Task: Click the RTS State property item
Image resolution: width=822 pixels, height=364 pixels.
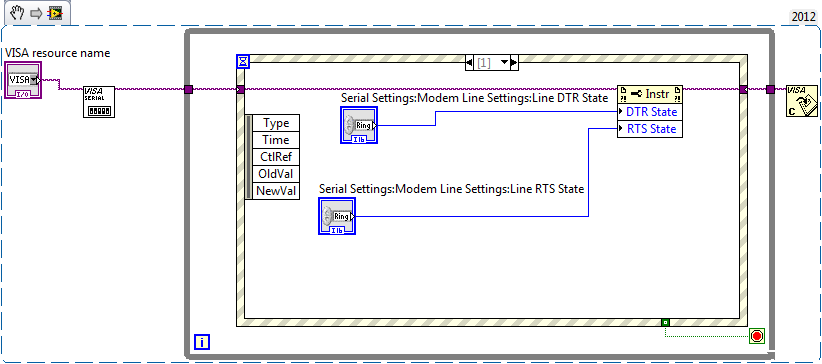Action: 650,129
